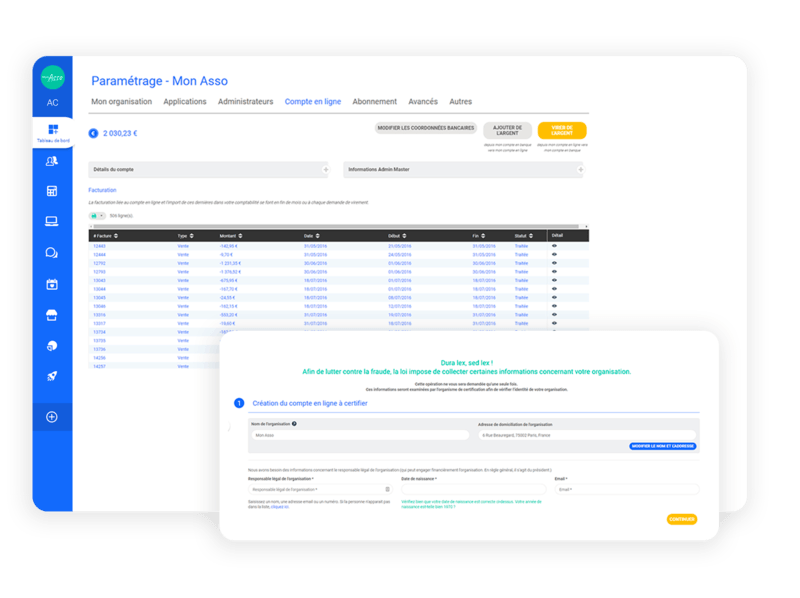
Task: Click the rocket icon in sidebar
Action: 52,376
